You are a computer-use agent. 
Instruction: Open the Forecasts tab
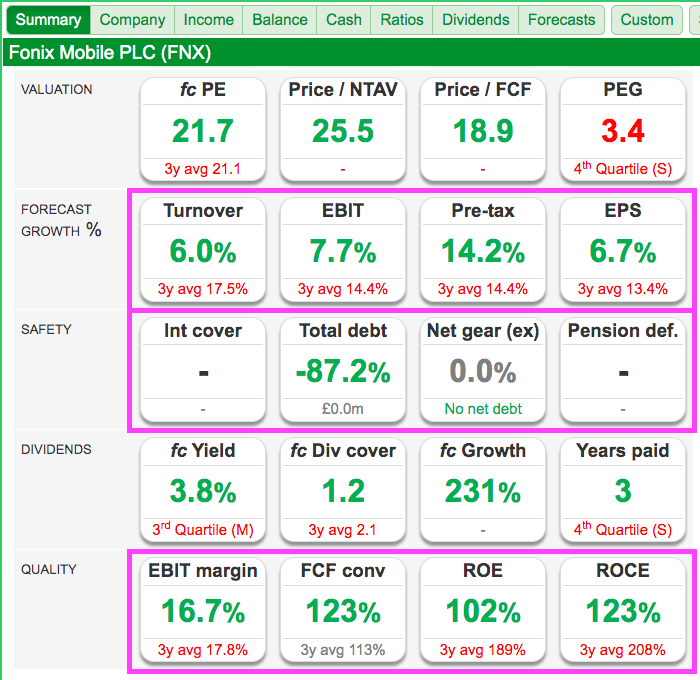click(x=561, y=20)
